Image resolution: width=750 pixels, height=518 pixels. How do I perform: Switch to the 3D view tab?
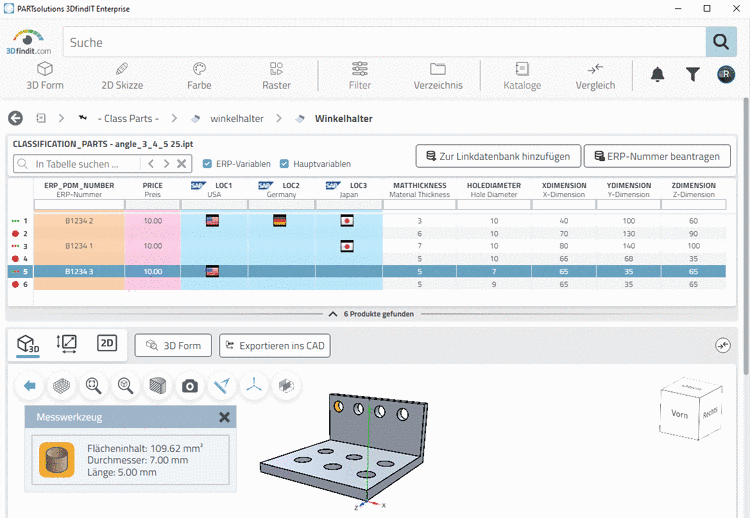pos(28,343)
